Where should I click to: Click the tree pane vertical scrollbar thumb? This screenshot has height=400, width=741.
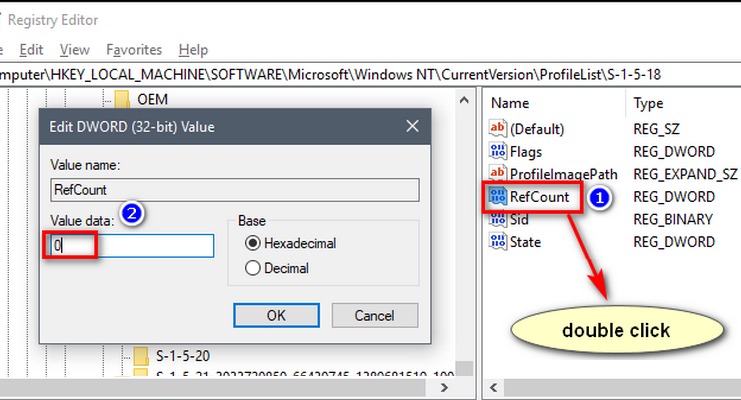point(465,368)
